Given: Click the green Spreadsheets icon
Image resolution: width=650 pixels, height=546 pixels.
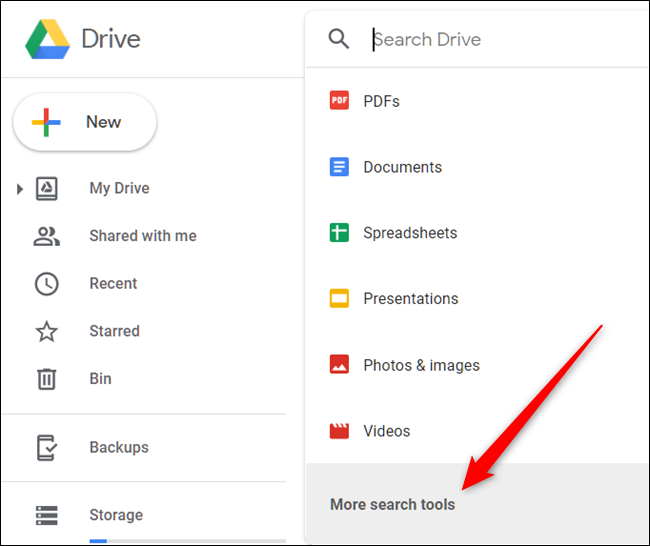Looking at the screenshot, I should (x=339, y=233).
